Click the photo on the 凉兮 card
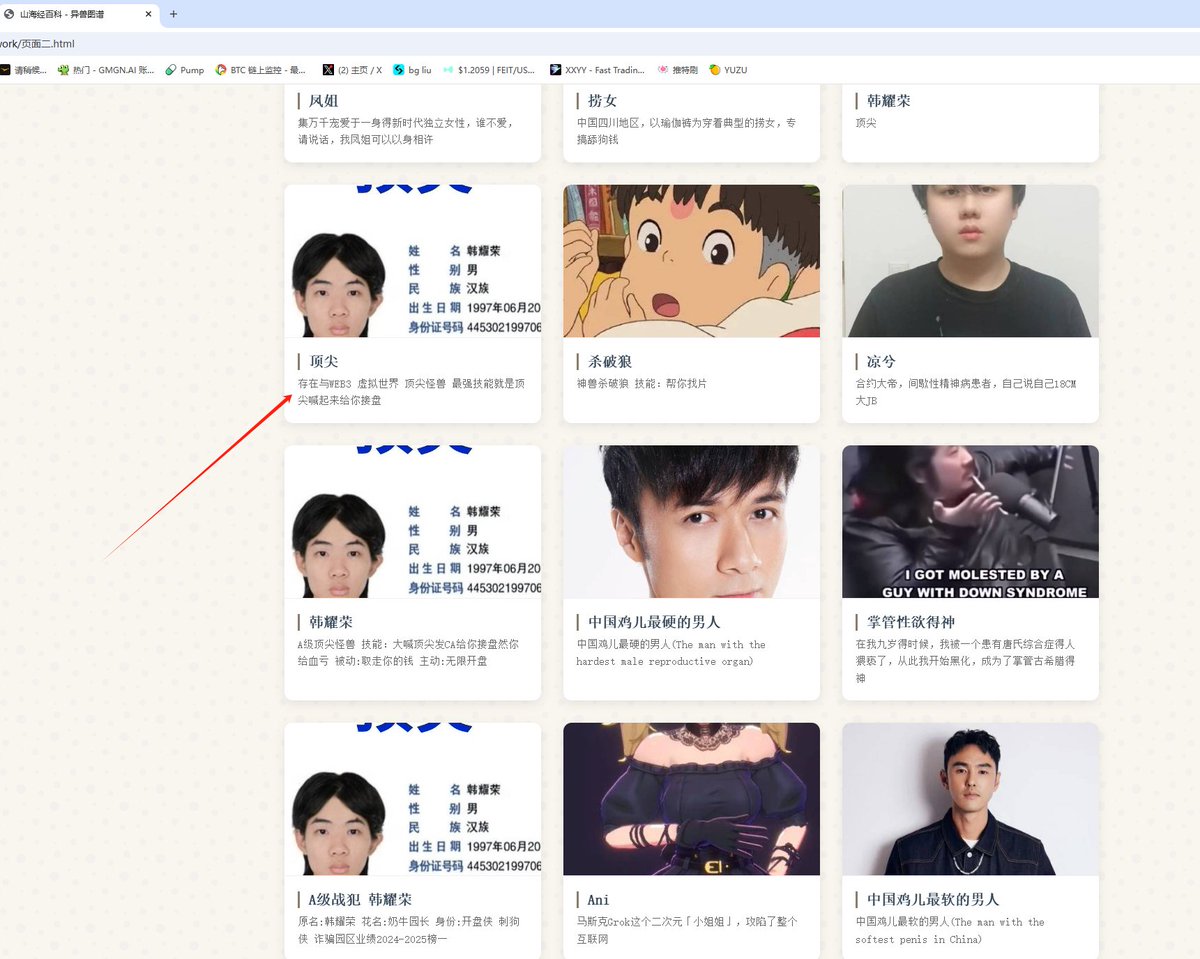 [x=970, y=261]
